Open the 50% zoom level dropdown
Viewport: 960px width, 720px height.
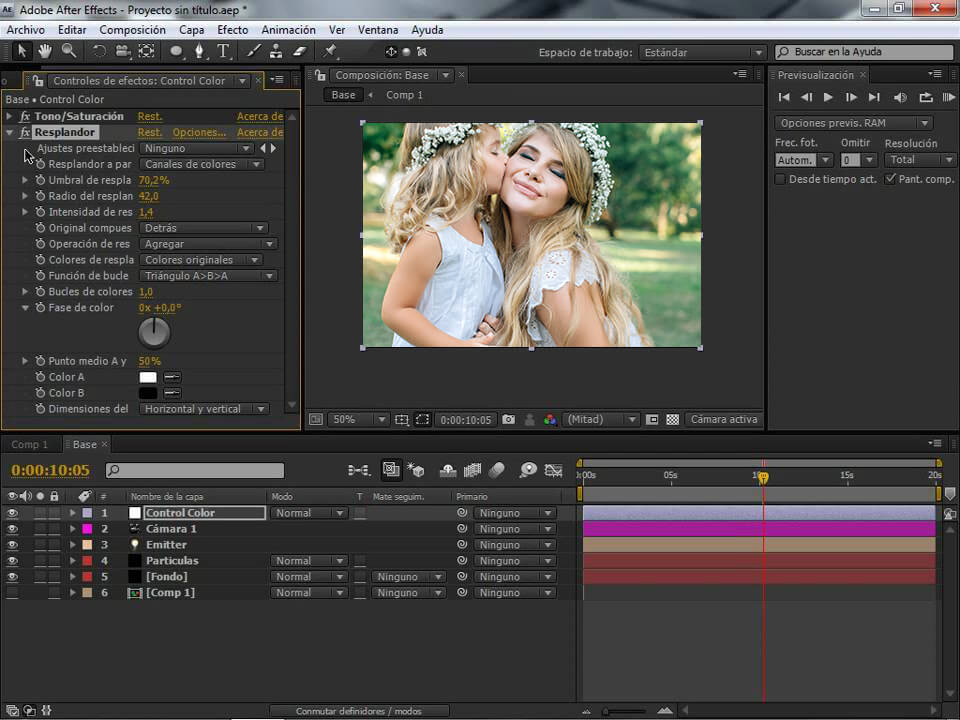358,420
